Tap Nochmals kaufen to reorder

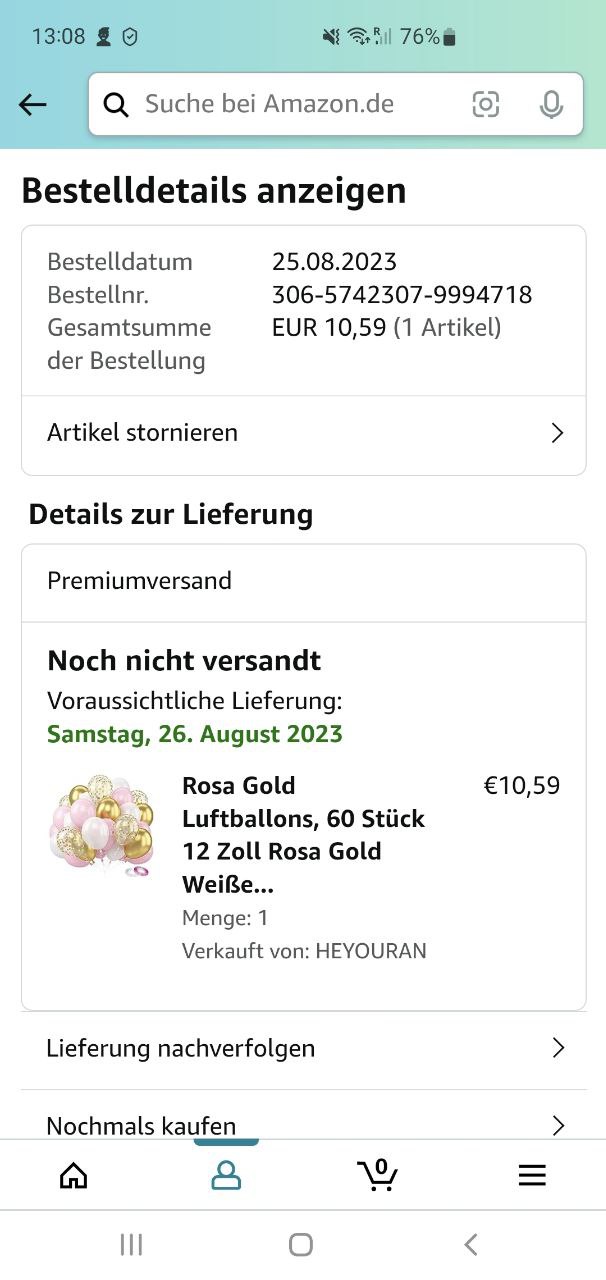click(x=142, y=1126)
